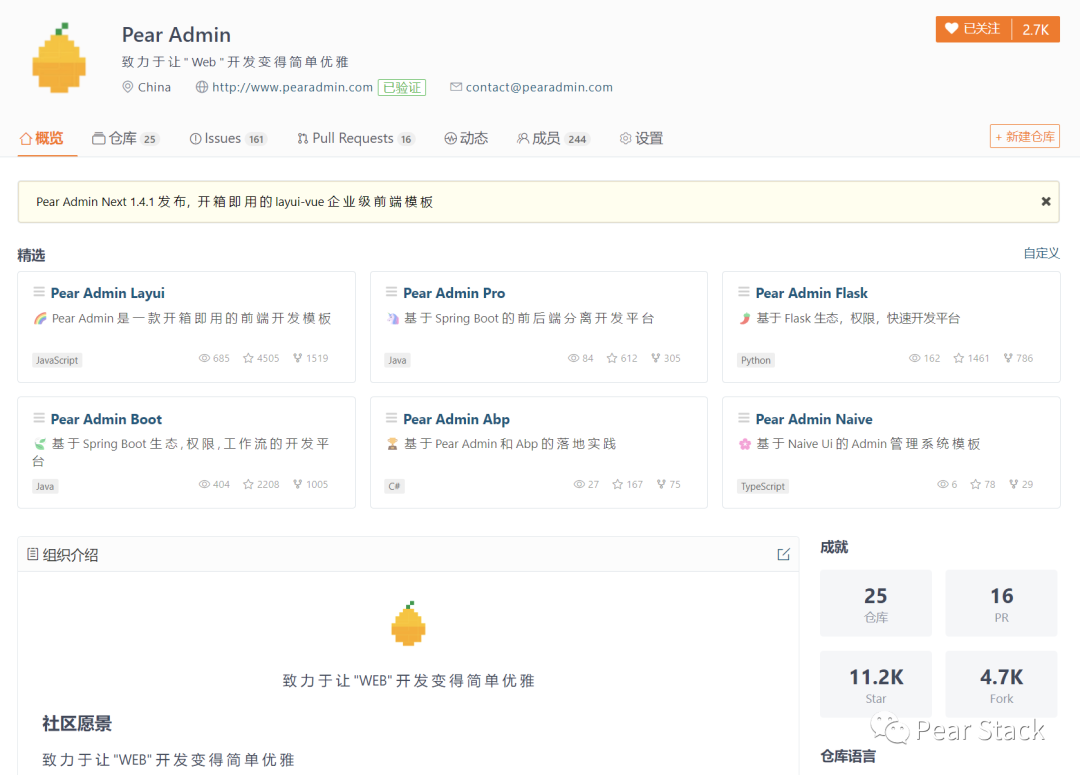
Task: Open the contact@pearadmin.com email link
Action: click(x=539, y=87)
